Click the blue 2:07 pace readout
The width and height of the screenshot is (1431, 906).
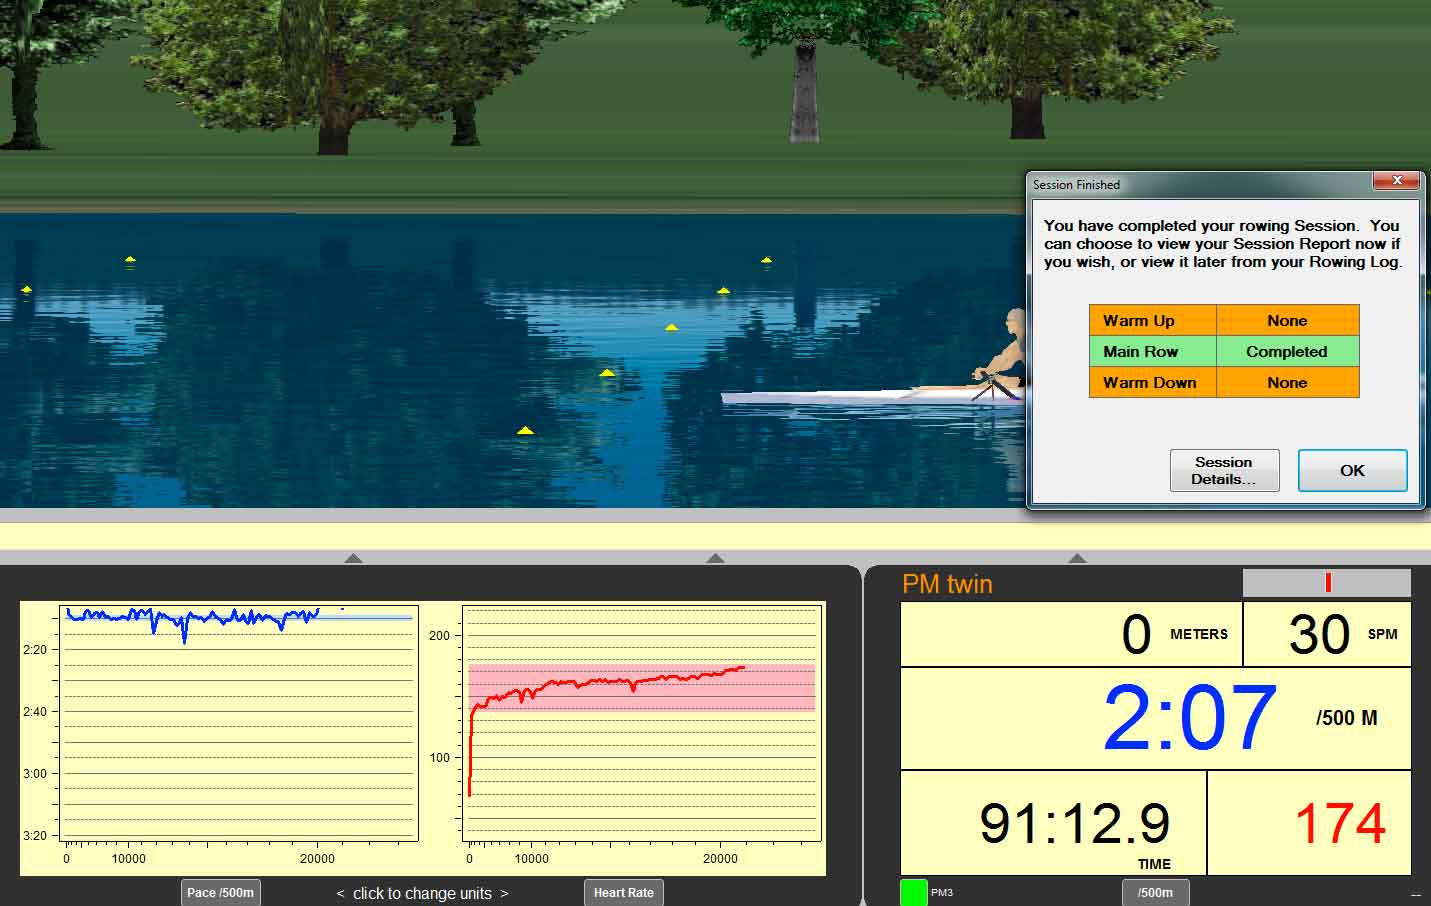click(1189, 716)
